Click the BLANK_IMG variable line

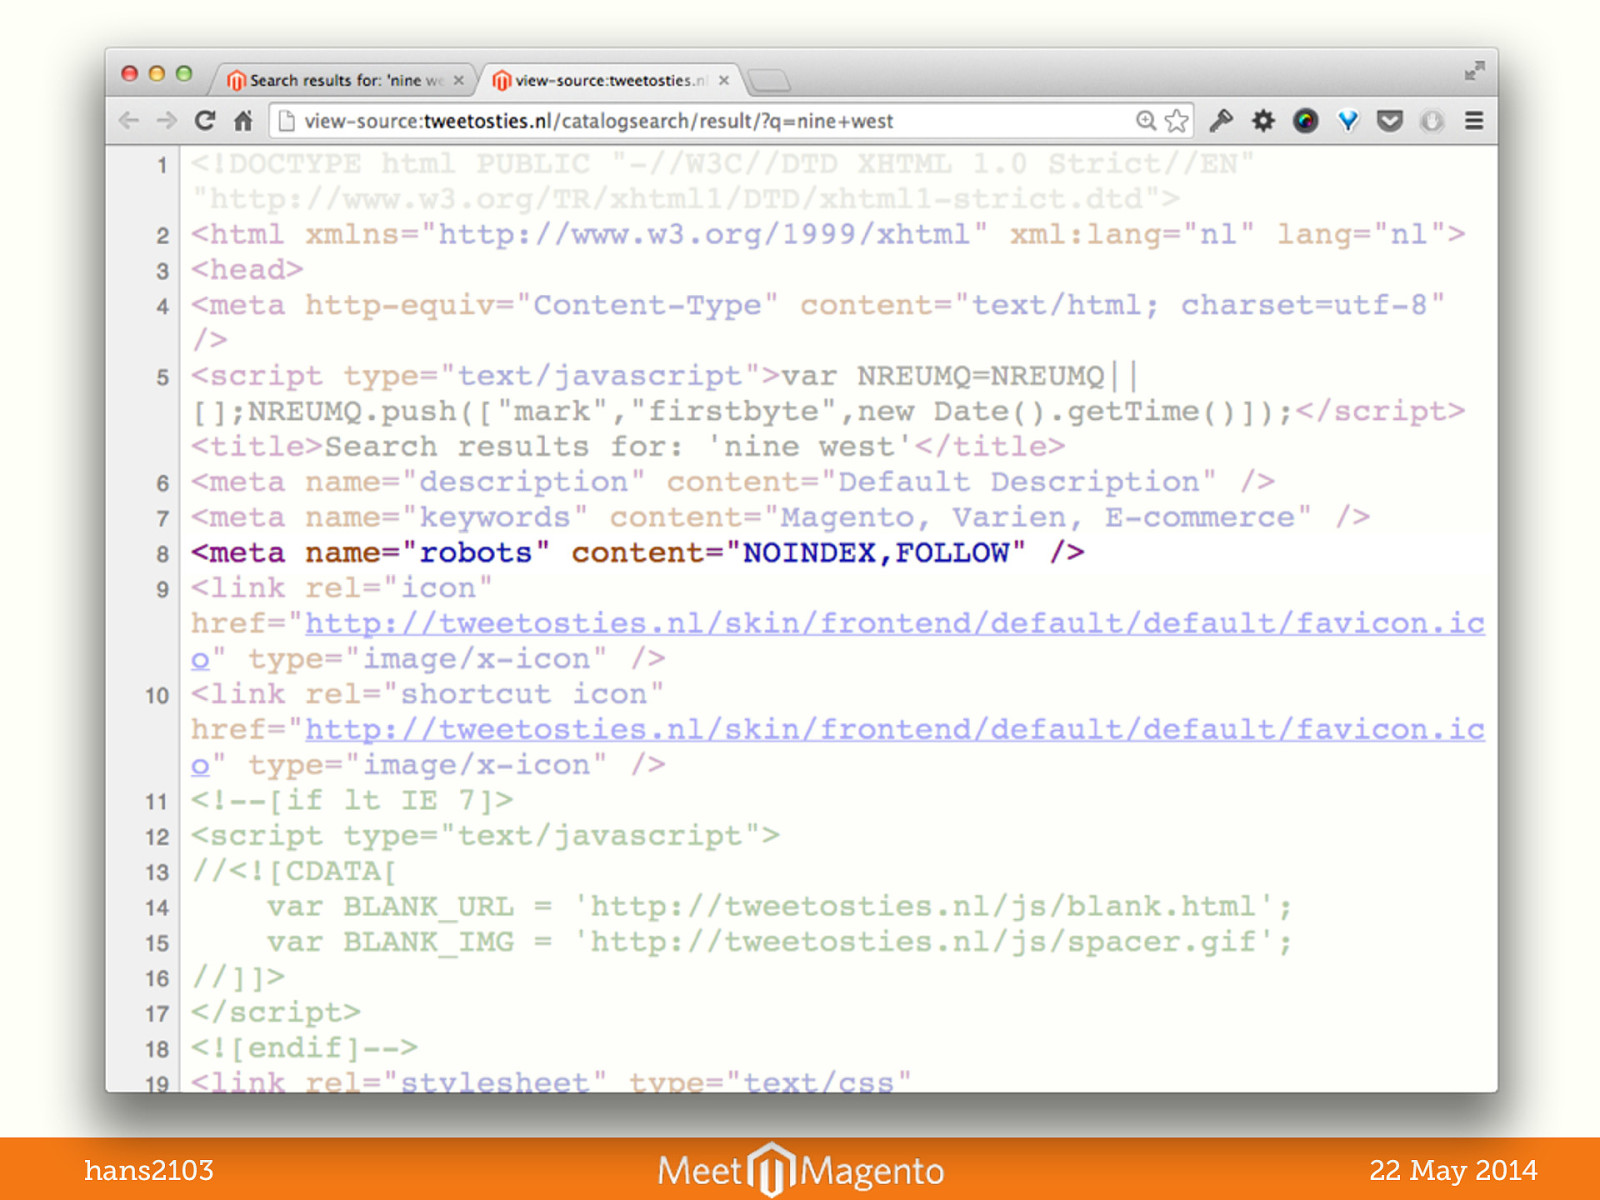click(x=779, y=942)
